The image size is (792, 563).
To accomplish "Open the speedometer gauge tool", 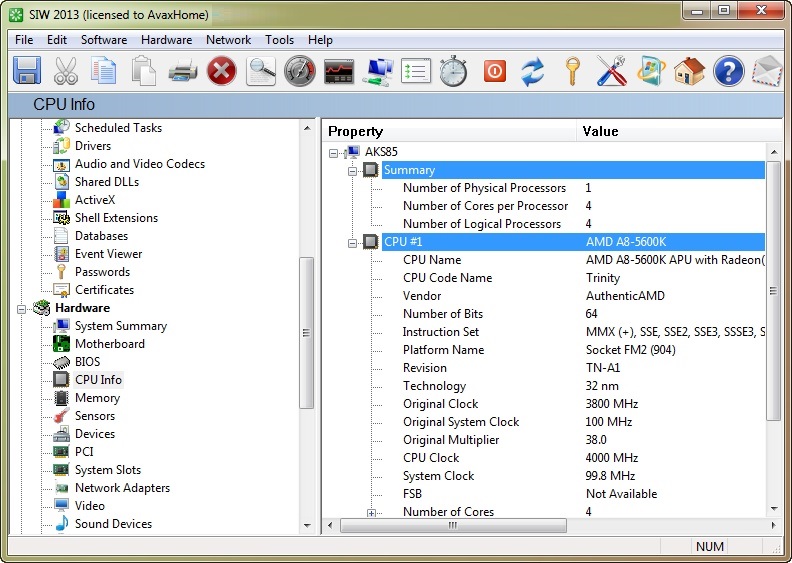I will click(x=300, y=71).
